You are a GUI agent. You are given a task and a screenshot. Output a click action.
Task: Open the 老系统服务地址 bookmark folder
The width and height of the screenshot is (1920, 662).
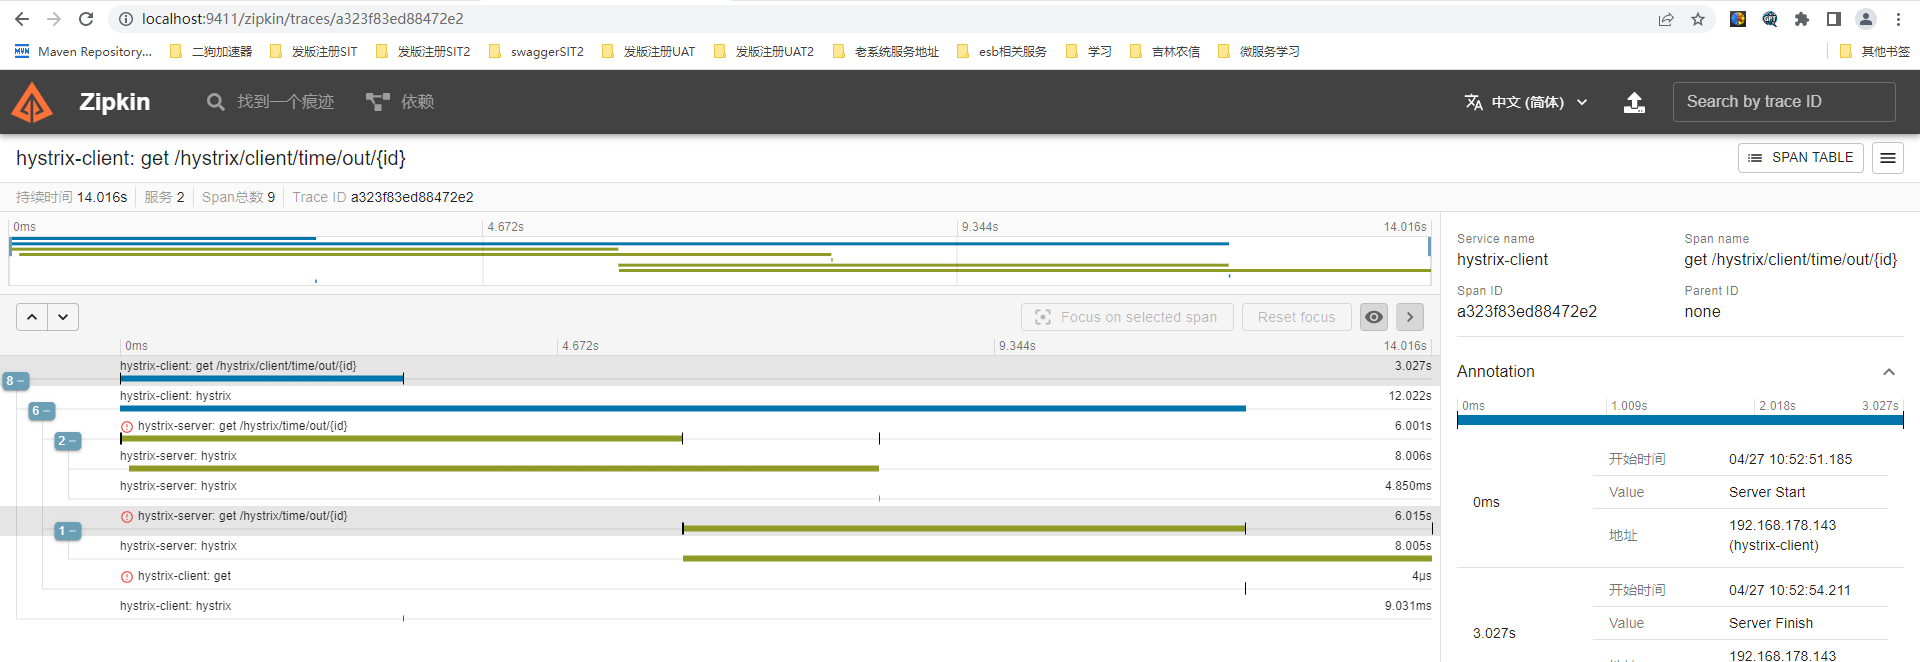(x=886, y=51)
